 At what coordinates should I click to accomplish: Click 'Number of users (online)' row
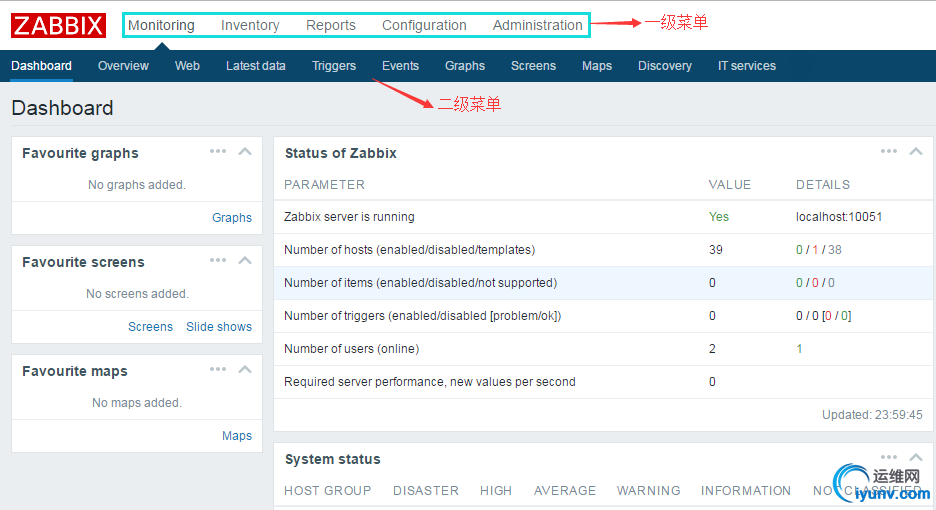[x=604, y=349]
